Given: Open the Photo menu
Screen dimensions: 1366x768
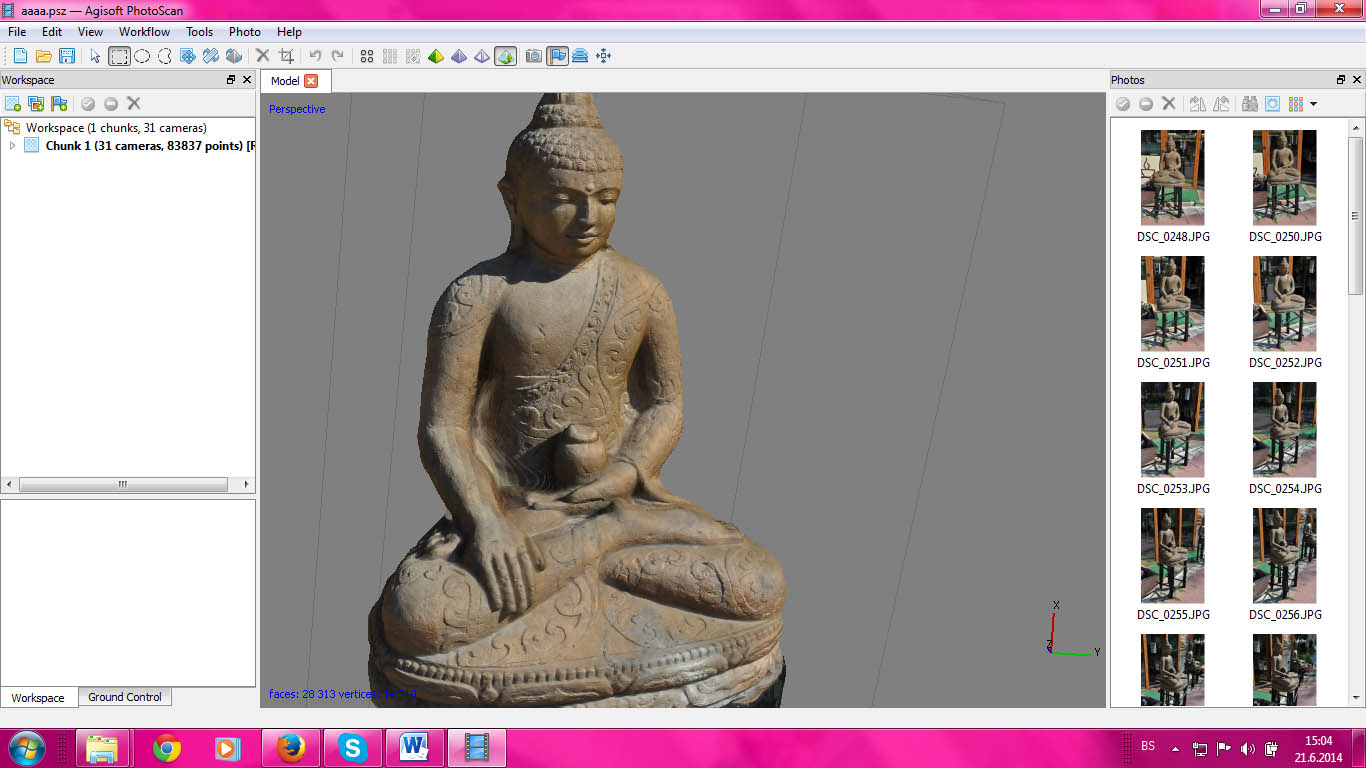Looking at the screenshot, I should click(245, 32).
